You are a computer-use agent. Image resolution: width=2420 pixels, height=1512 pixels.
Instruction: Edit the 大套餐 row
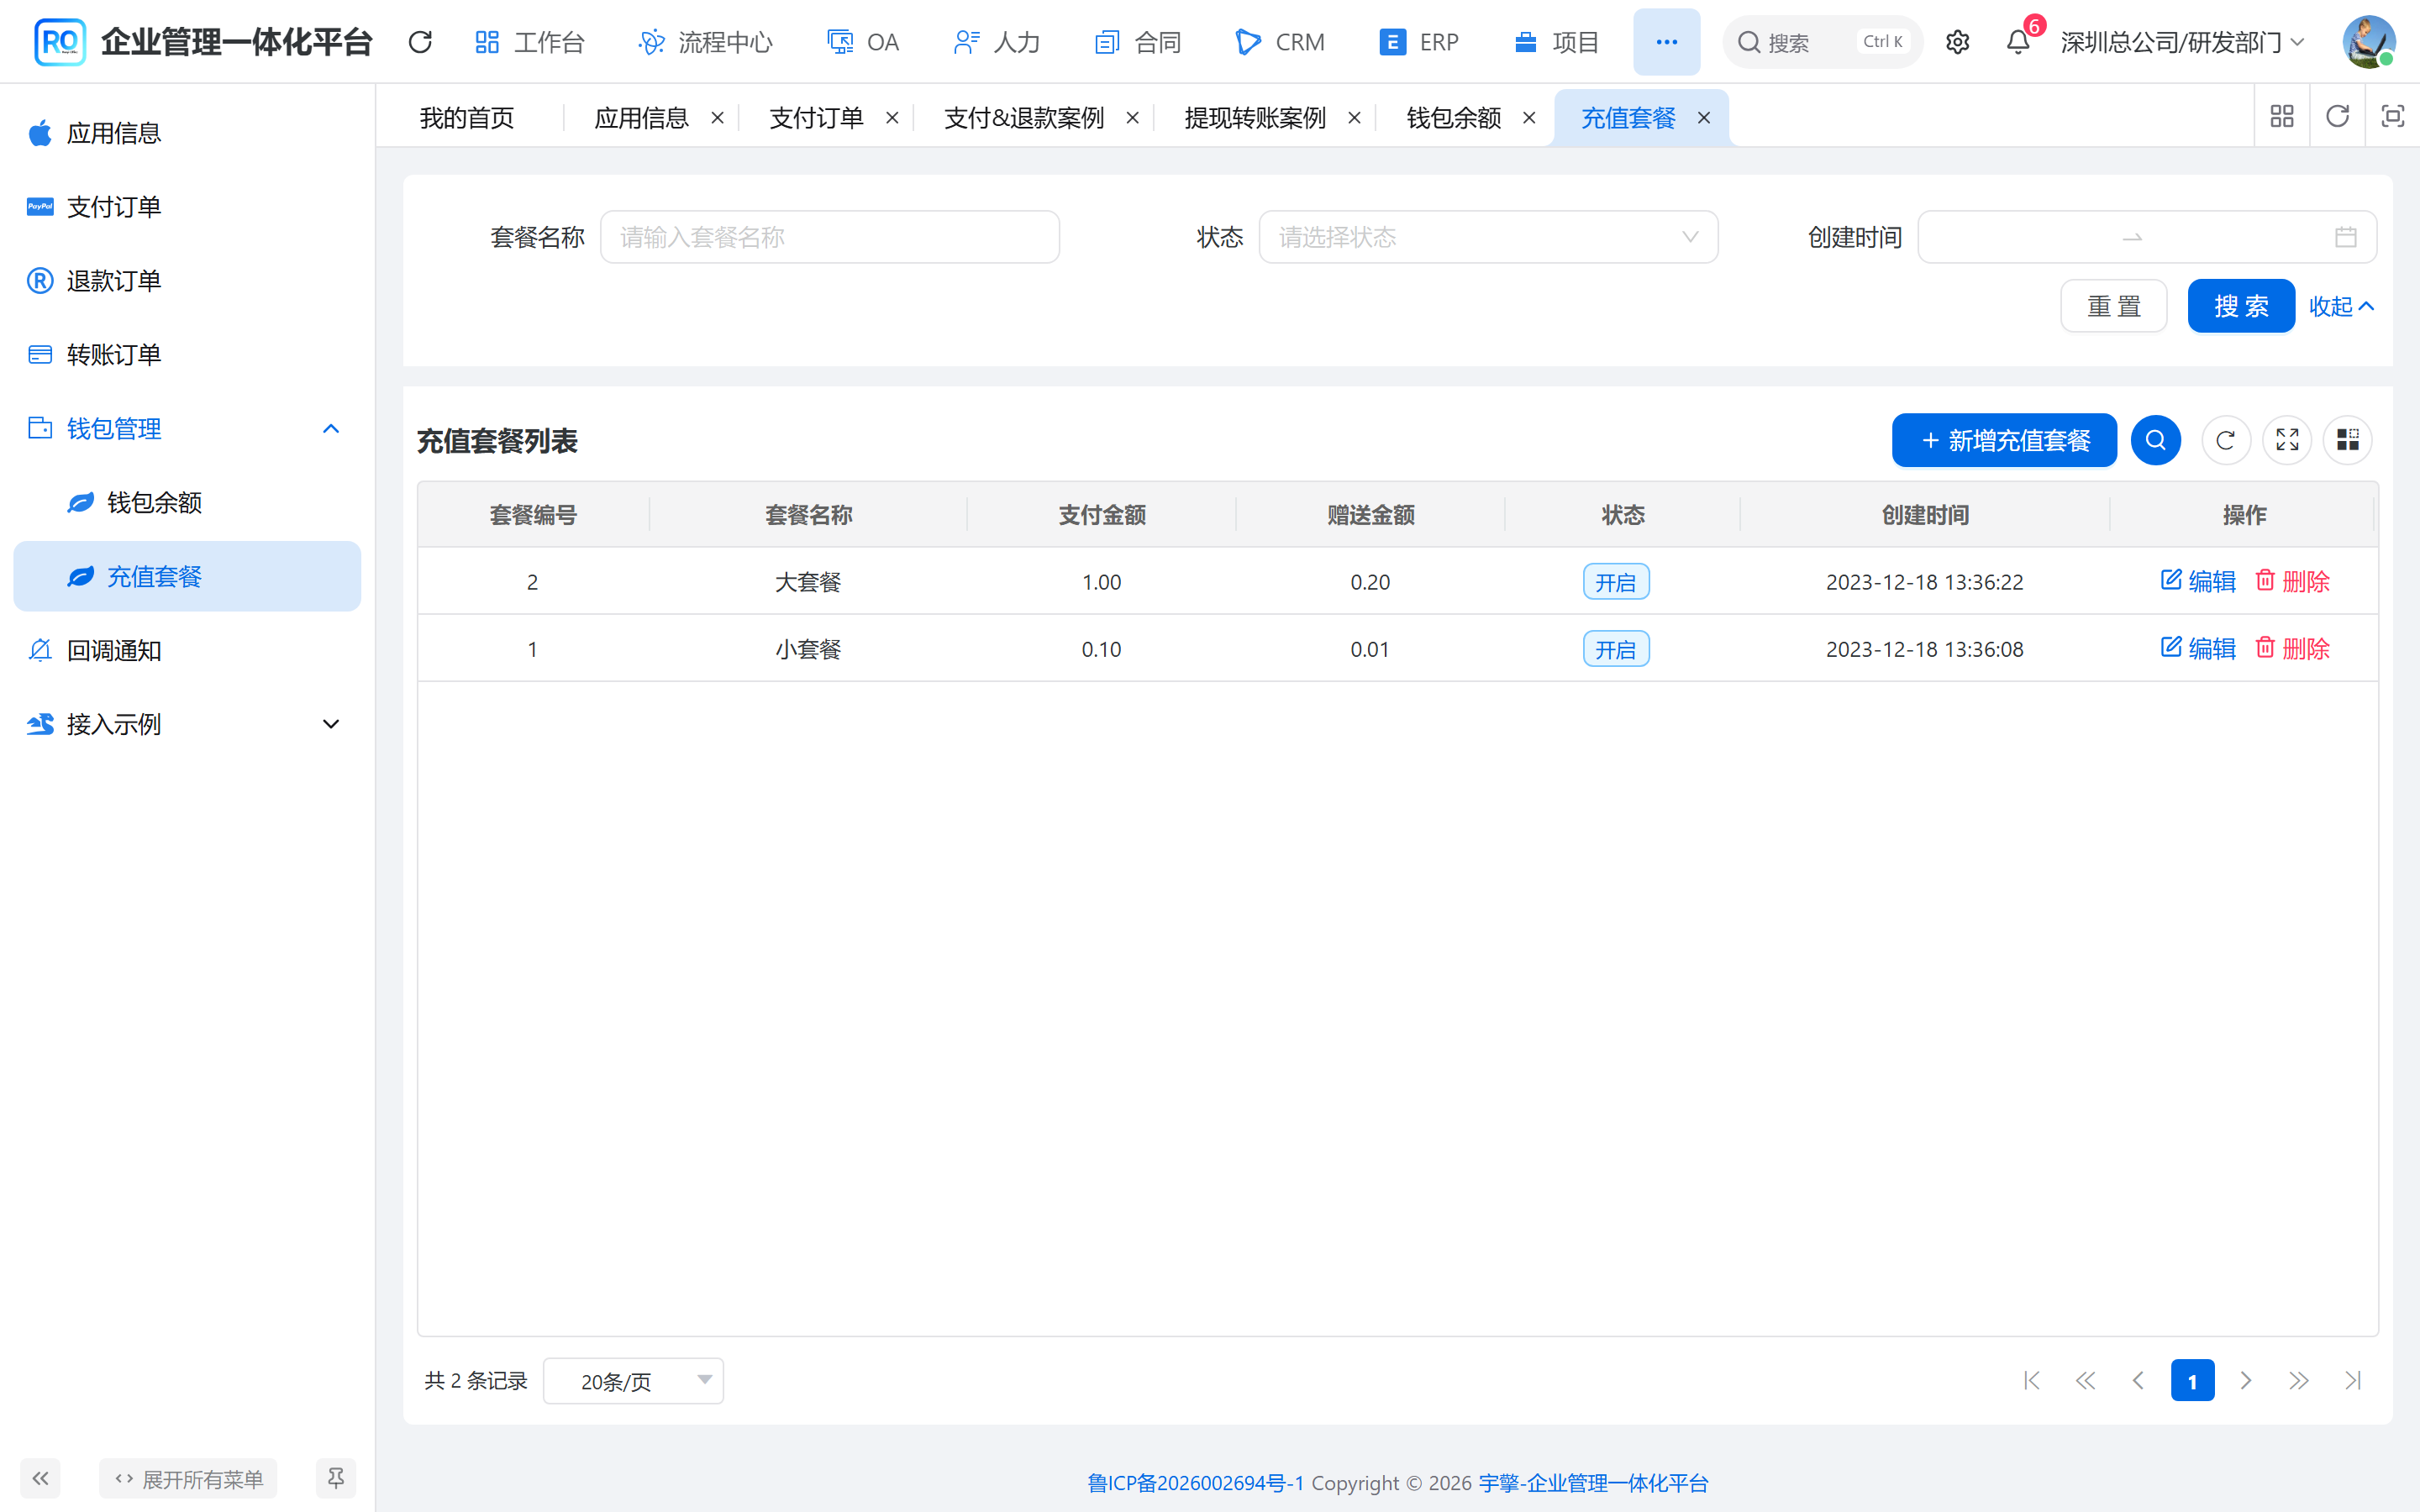coord(2197,581)
